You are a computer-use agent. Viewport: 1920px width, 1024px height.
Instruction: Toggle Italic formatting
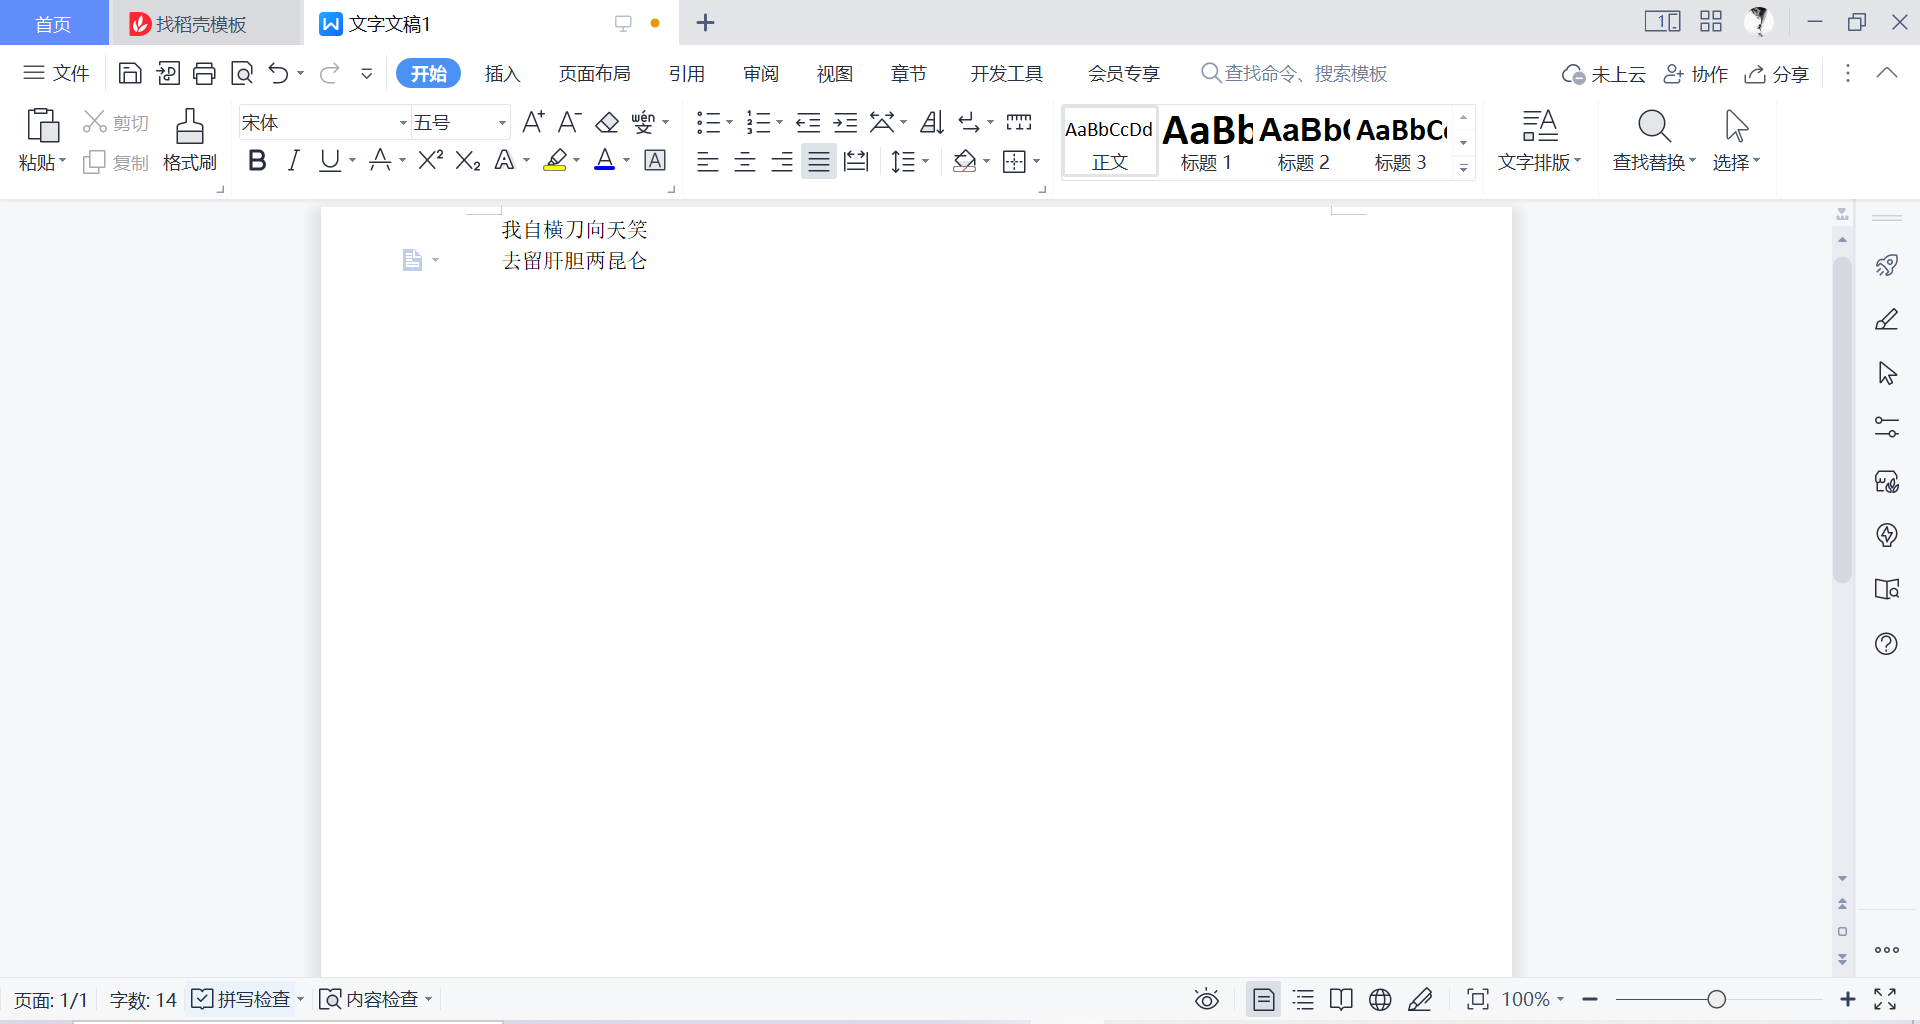(293, 160)
